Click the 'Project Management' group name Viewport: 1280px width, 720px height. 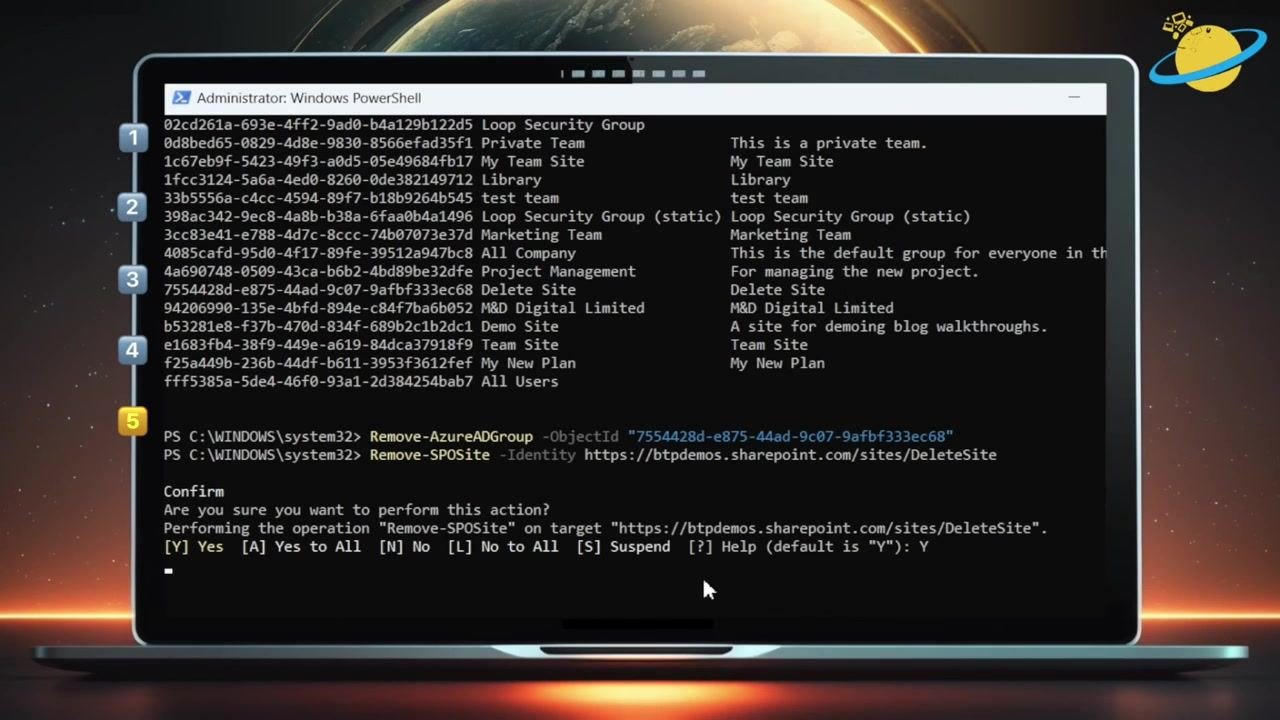[x=558, y=271]
